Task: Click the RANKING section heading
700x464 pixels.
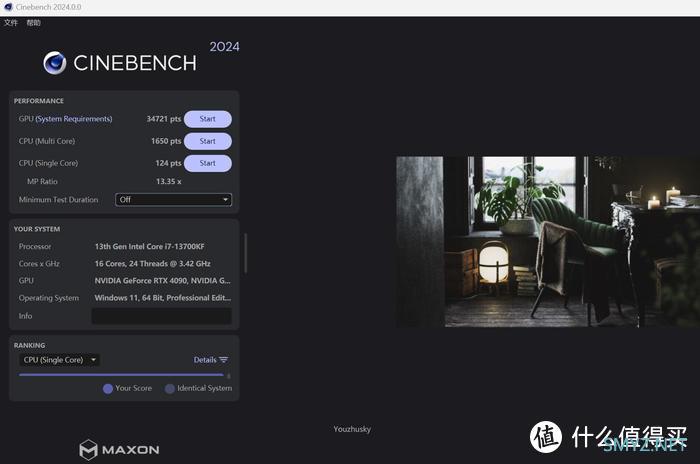Action: click(x=29, y=345)
